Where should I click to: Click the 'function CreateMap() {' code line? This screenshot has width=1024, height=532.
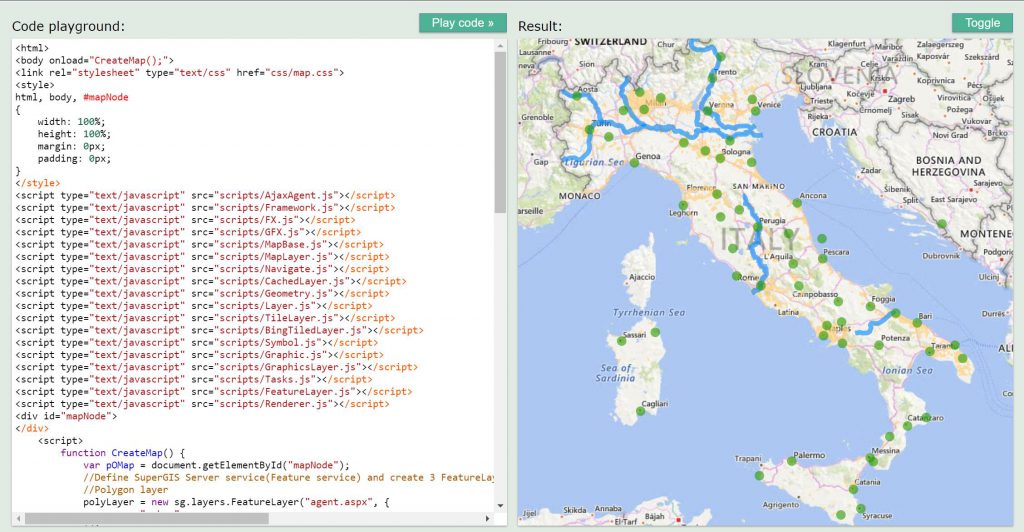coord(123,452)
